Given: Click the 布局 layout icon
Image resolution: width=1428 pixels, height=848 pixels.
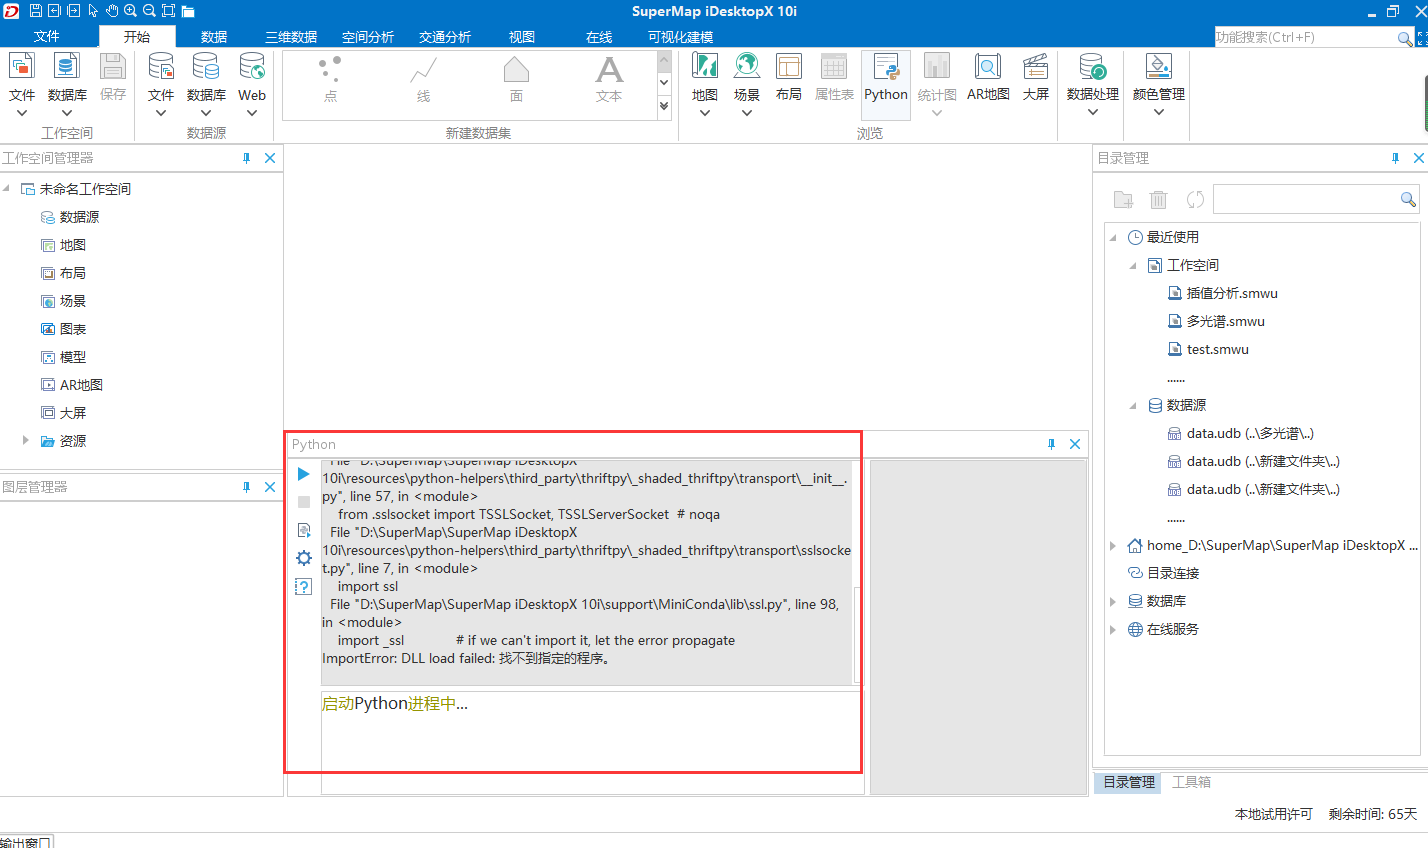Looking at the screenshot, I should point(789,66).
